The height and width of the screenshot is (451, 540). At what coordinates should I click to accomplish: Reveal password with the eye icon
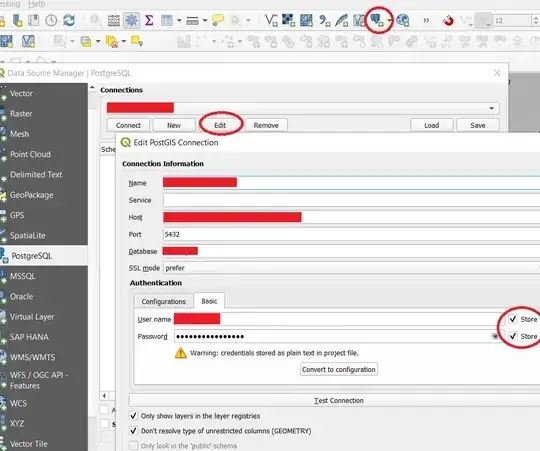[x=495, y=336]
